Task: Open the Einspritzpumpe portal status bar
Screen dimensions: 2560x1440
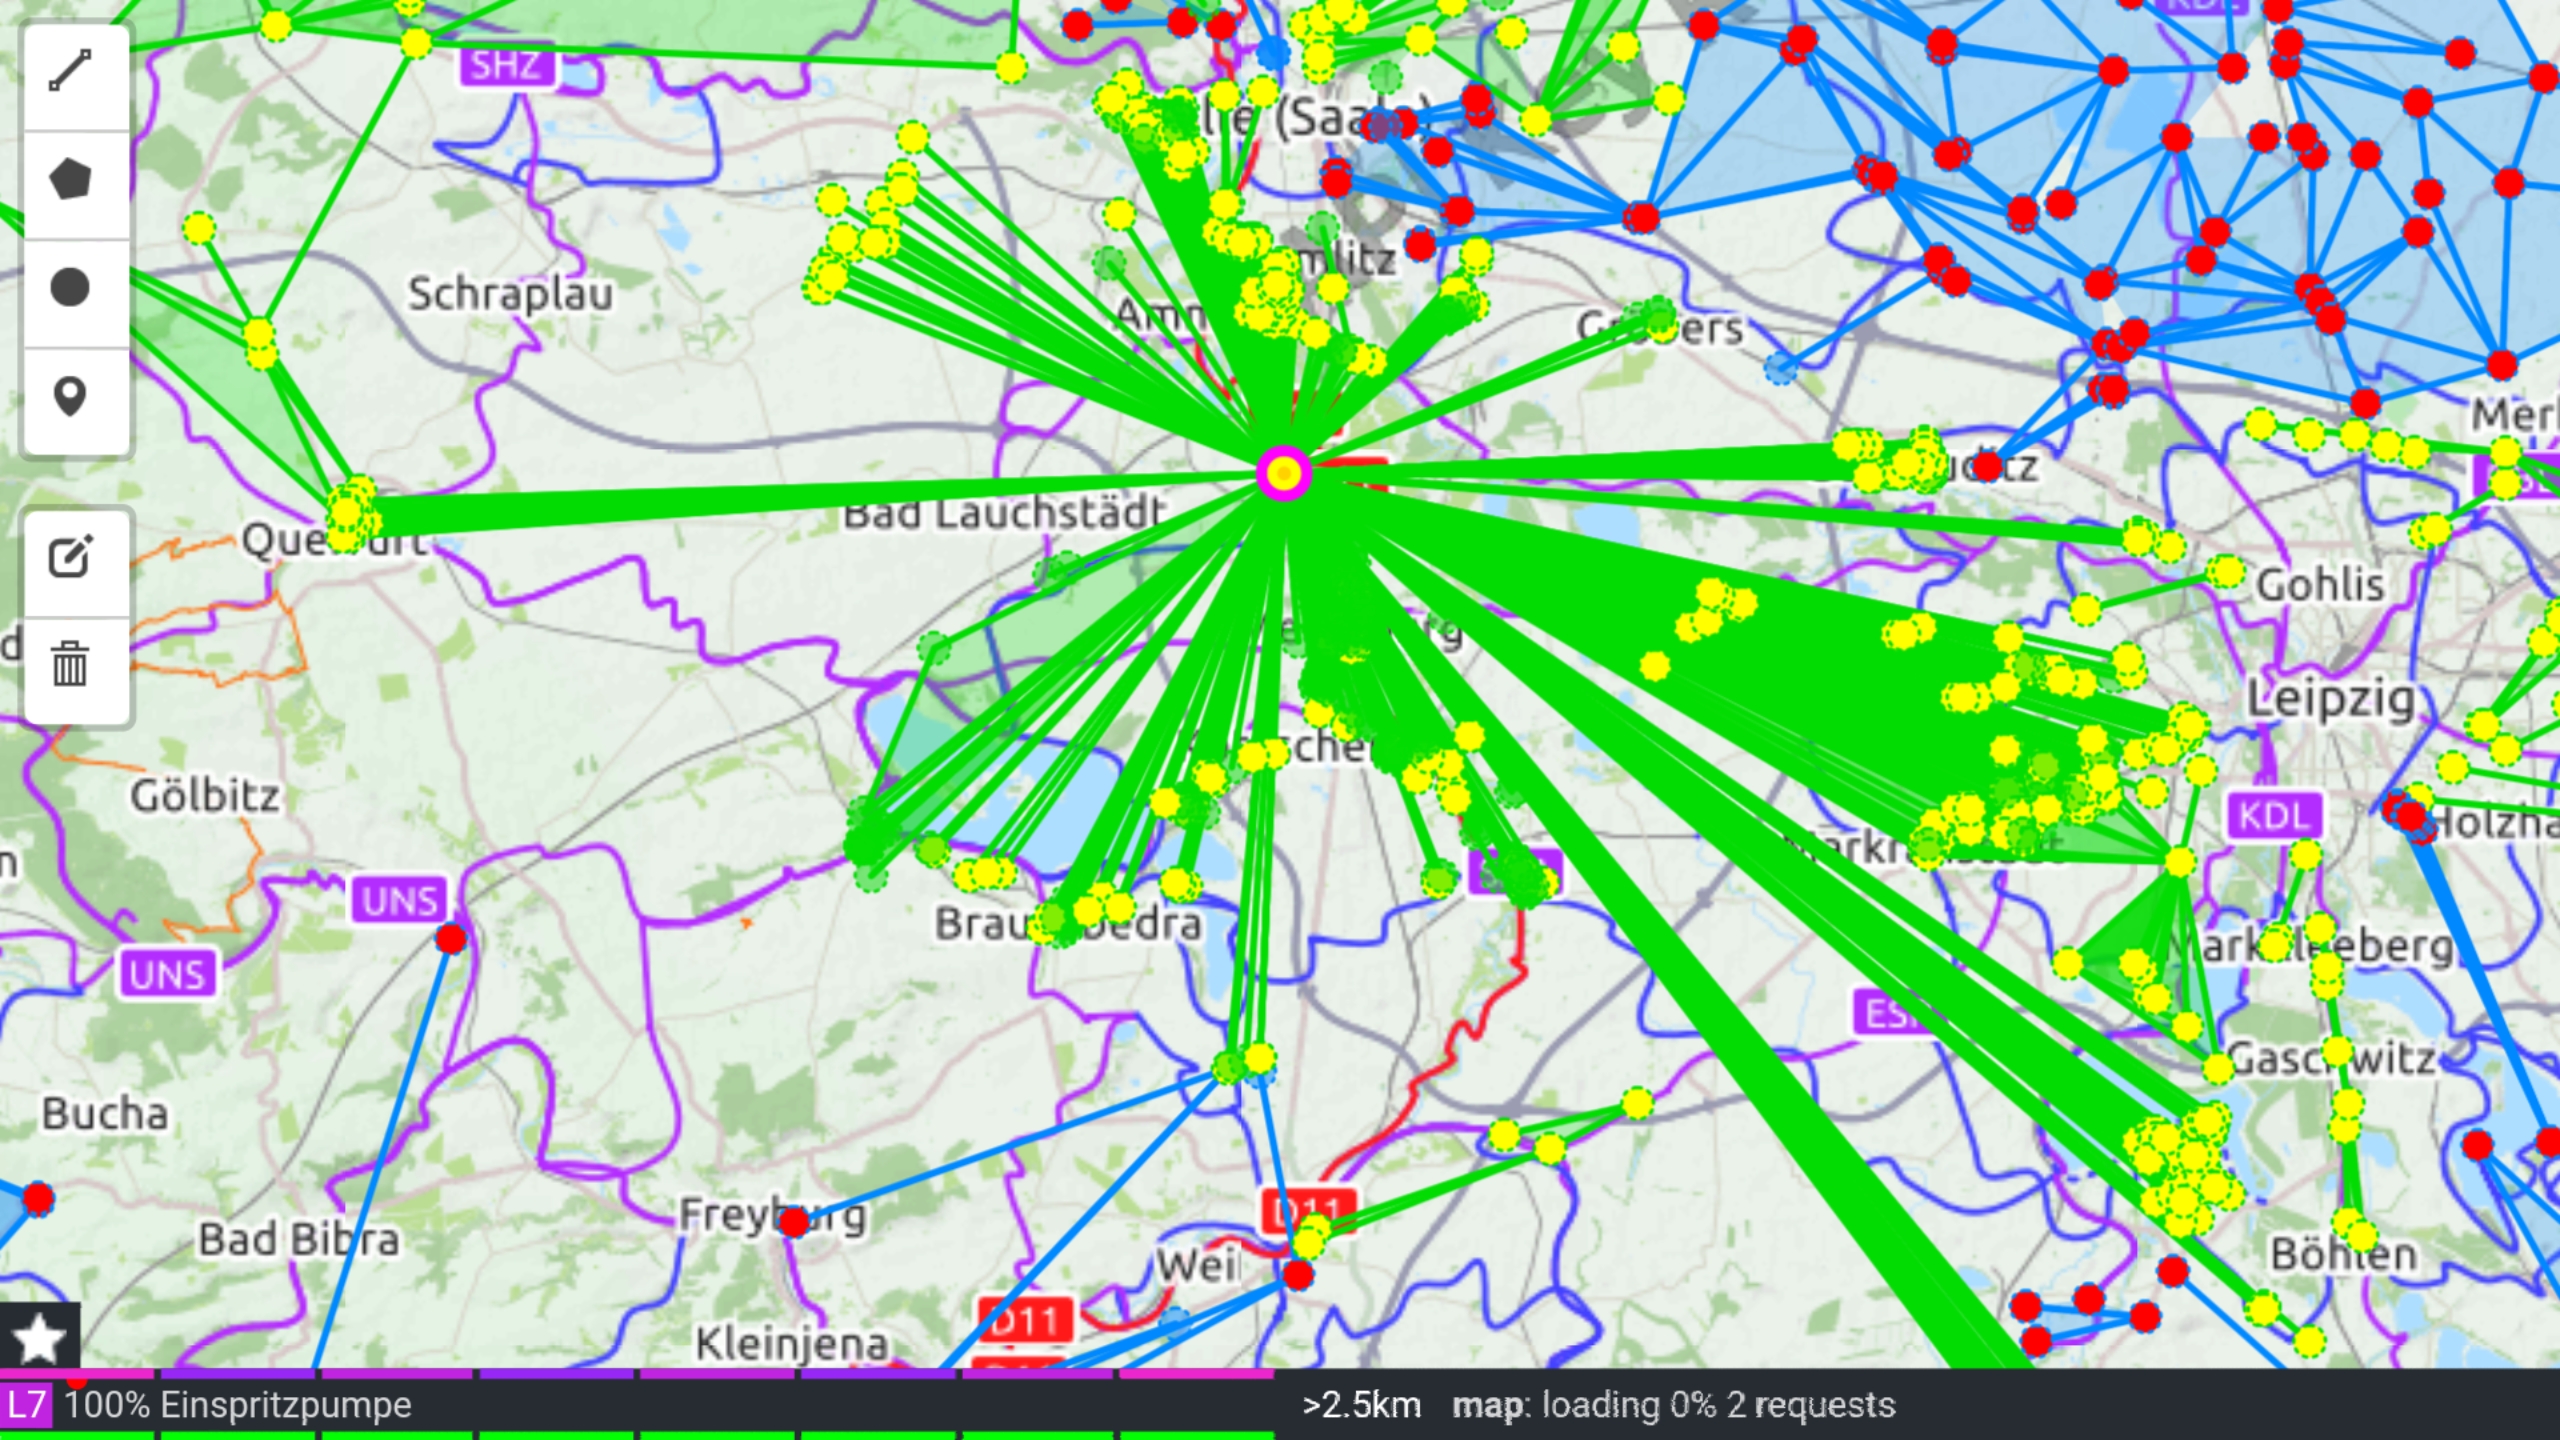Action: tap(238, 1405)
